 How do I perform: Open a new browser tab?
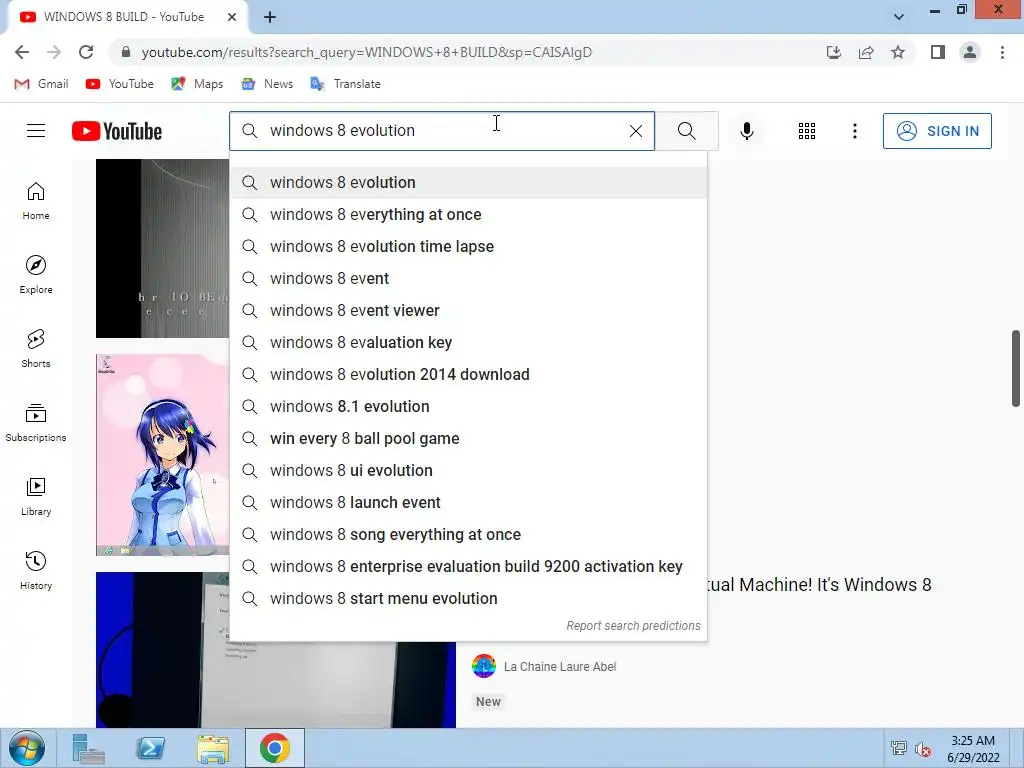click(270, 17)
